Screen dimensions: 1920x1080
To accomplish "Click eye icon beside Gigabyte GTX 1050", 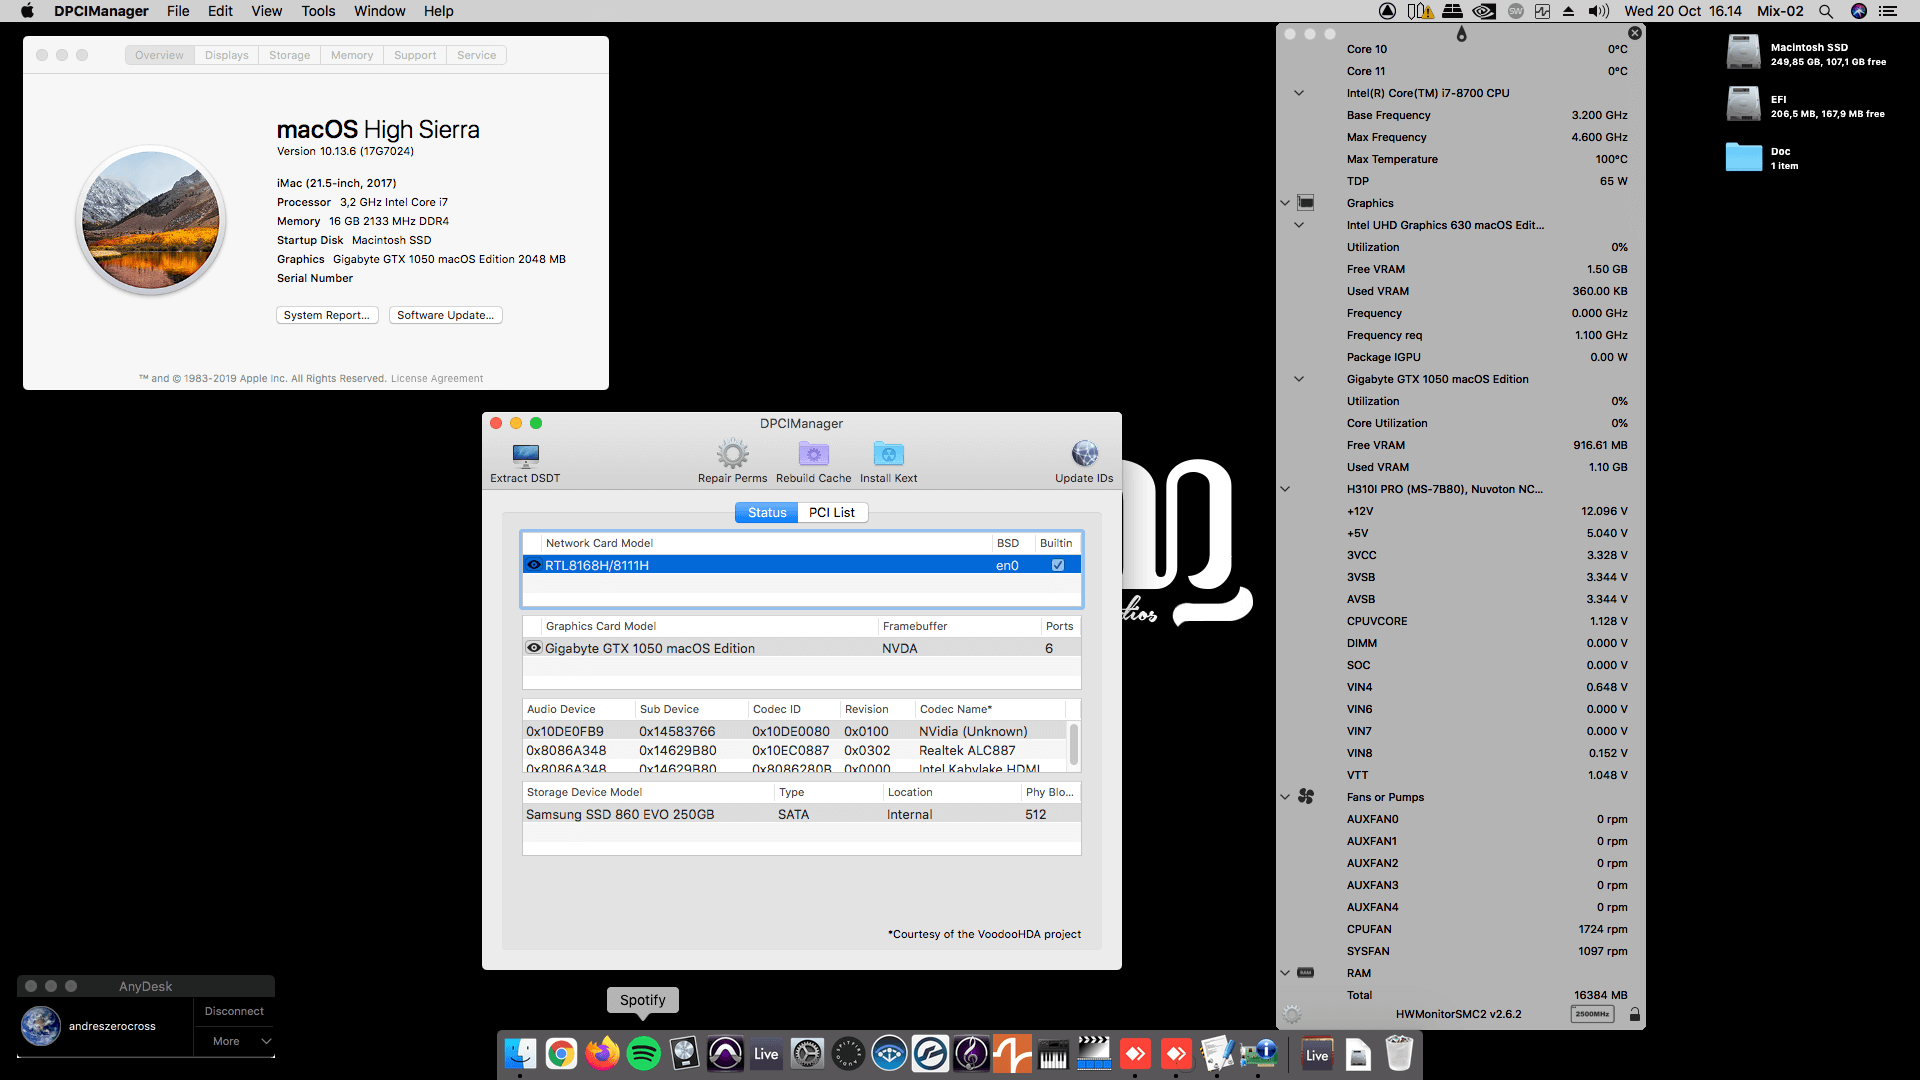I will [534, 648].
